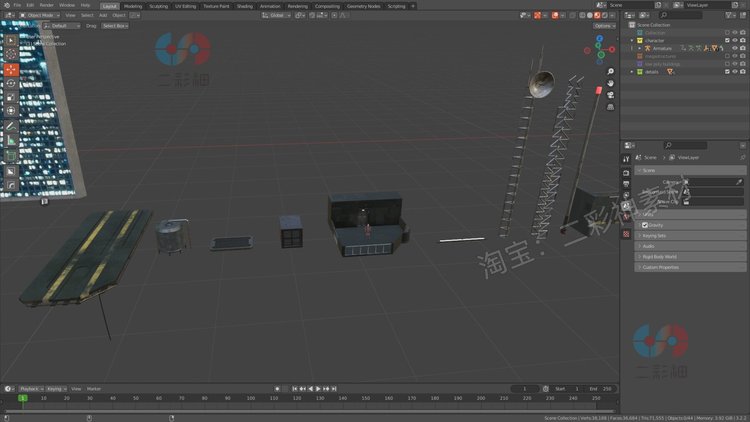
Task: Open the Tool properties tab icon
Action: click(626, 159)
